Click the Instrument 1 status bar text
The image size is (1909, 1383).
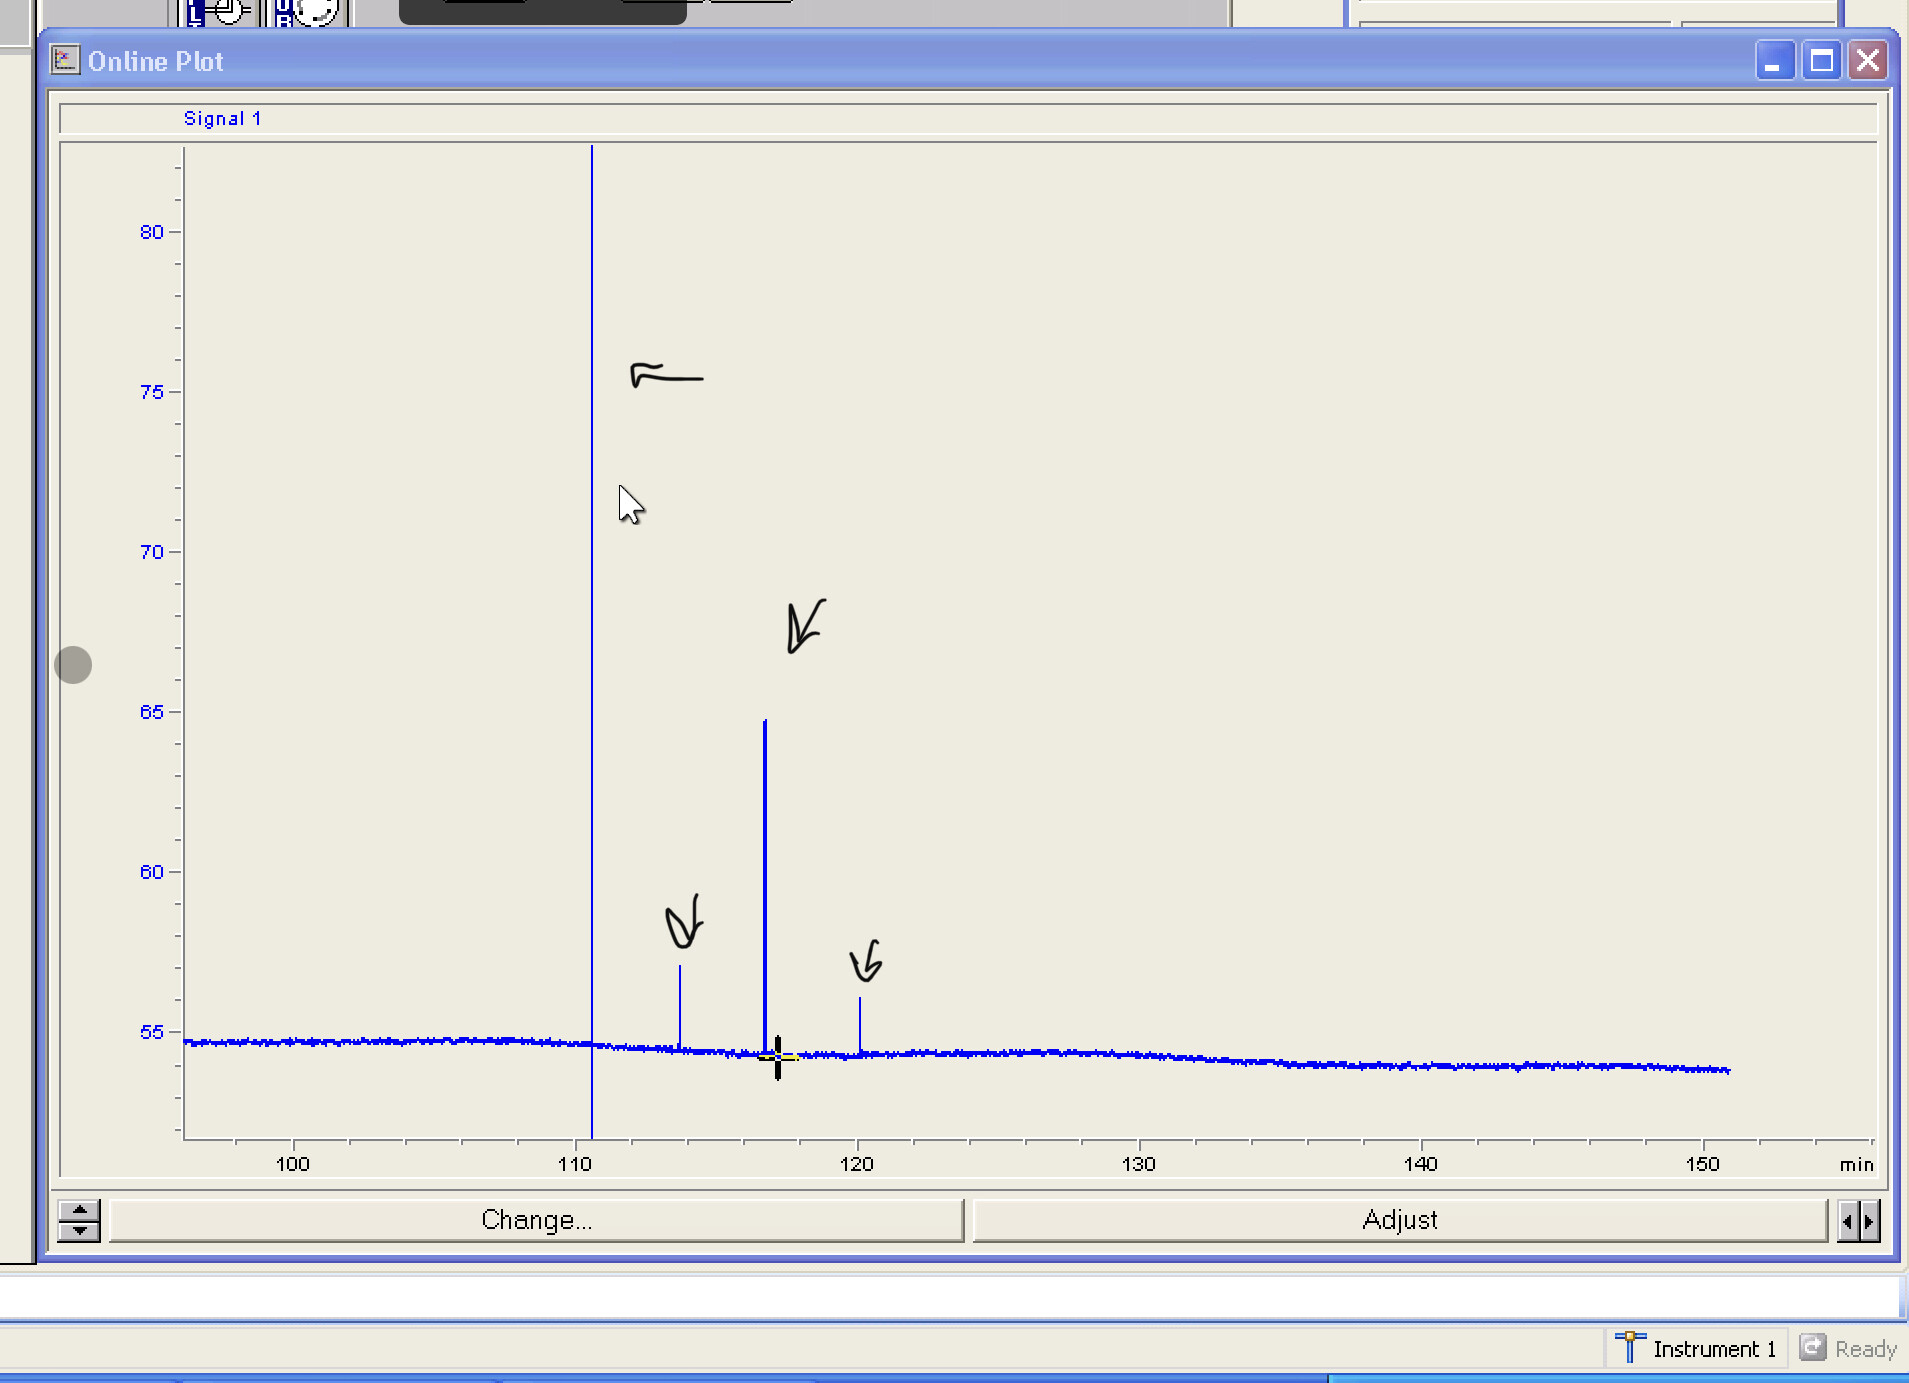click(x=1714, y=1349)
